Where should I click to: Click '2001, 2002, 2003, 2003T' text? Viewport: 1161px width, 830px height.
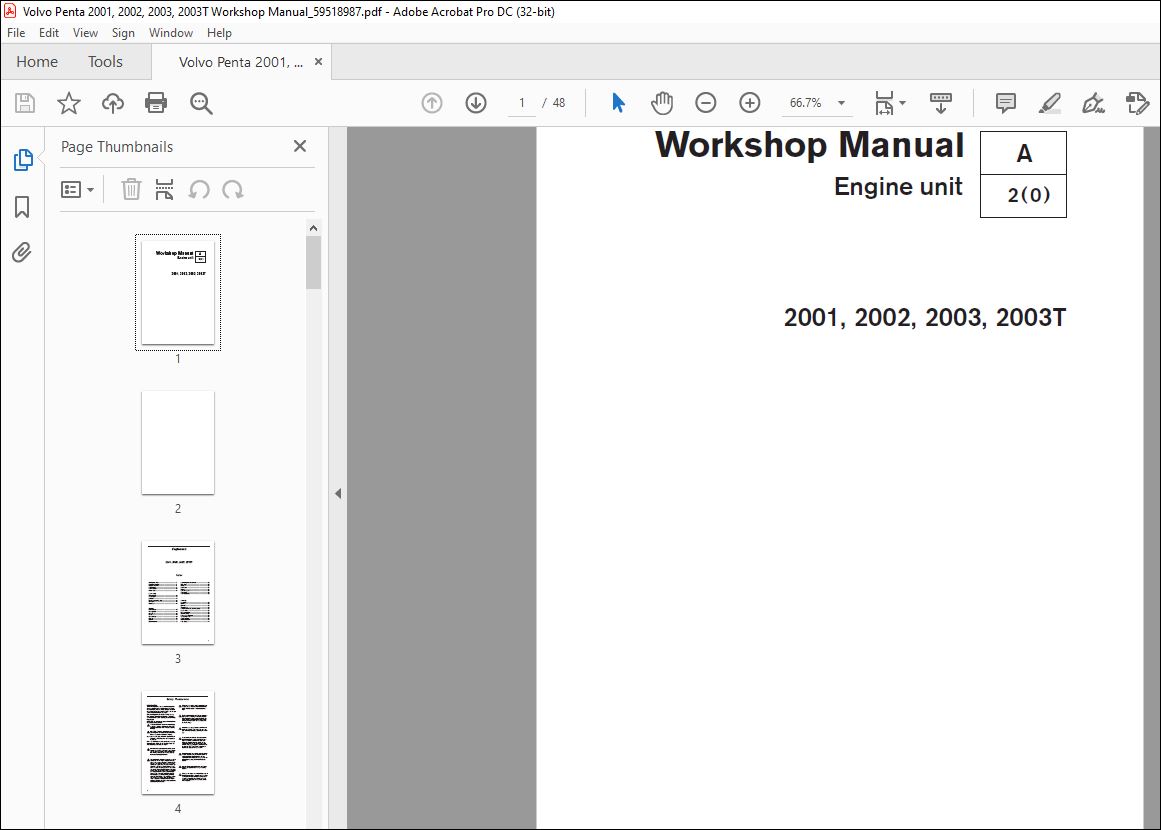point(925,318)
